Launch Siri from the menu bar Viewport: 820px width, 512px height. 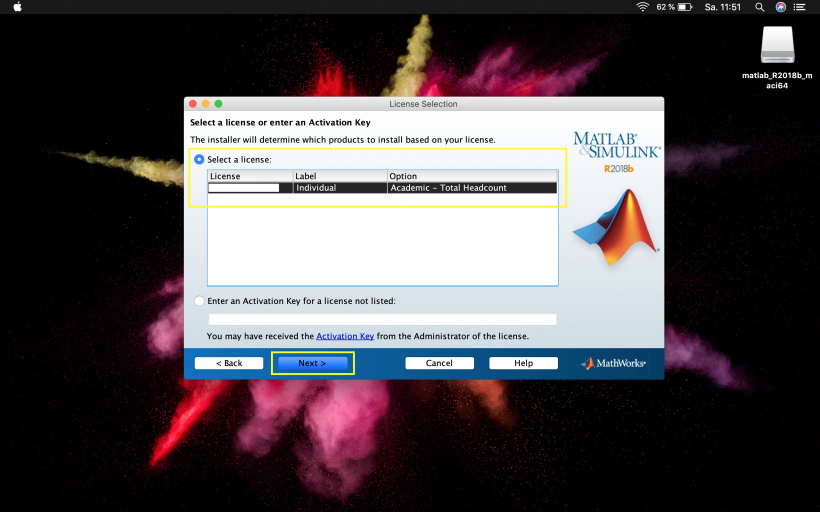[x=780, y=7]
